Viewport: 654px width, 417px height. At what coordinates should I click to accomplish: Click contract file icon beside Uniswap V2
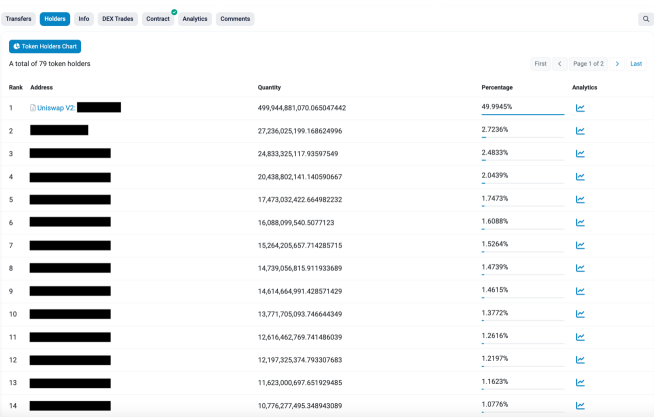coord(33,108)
